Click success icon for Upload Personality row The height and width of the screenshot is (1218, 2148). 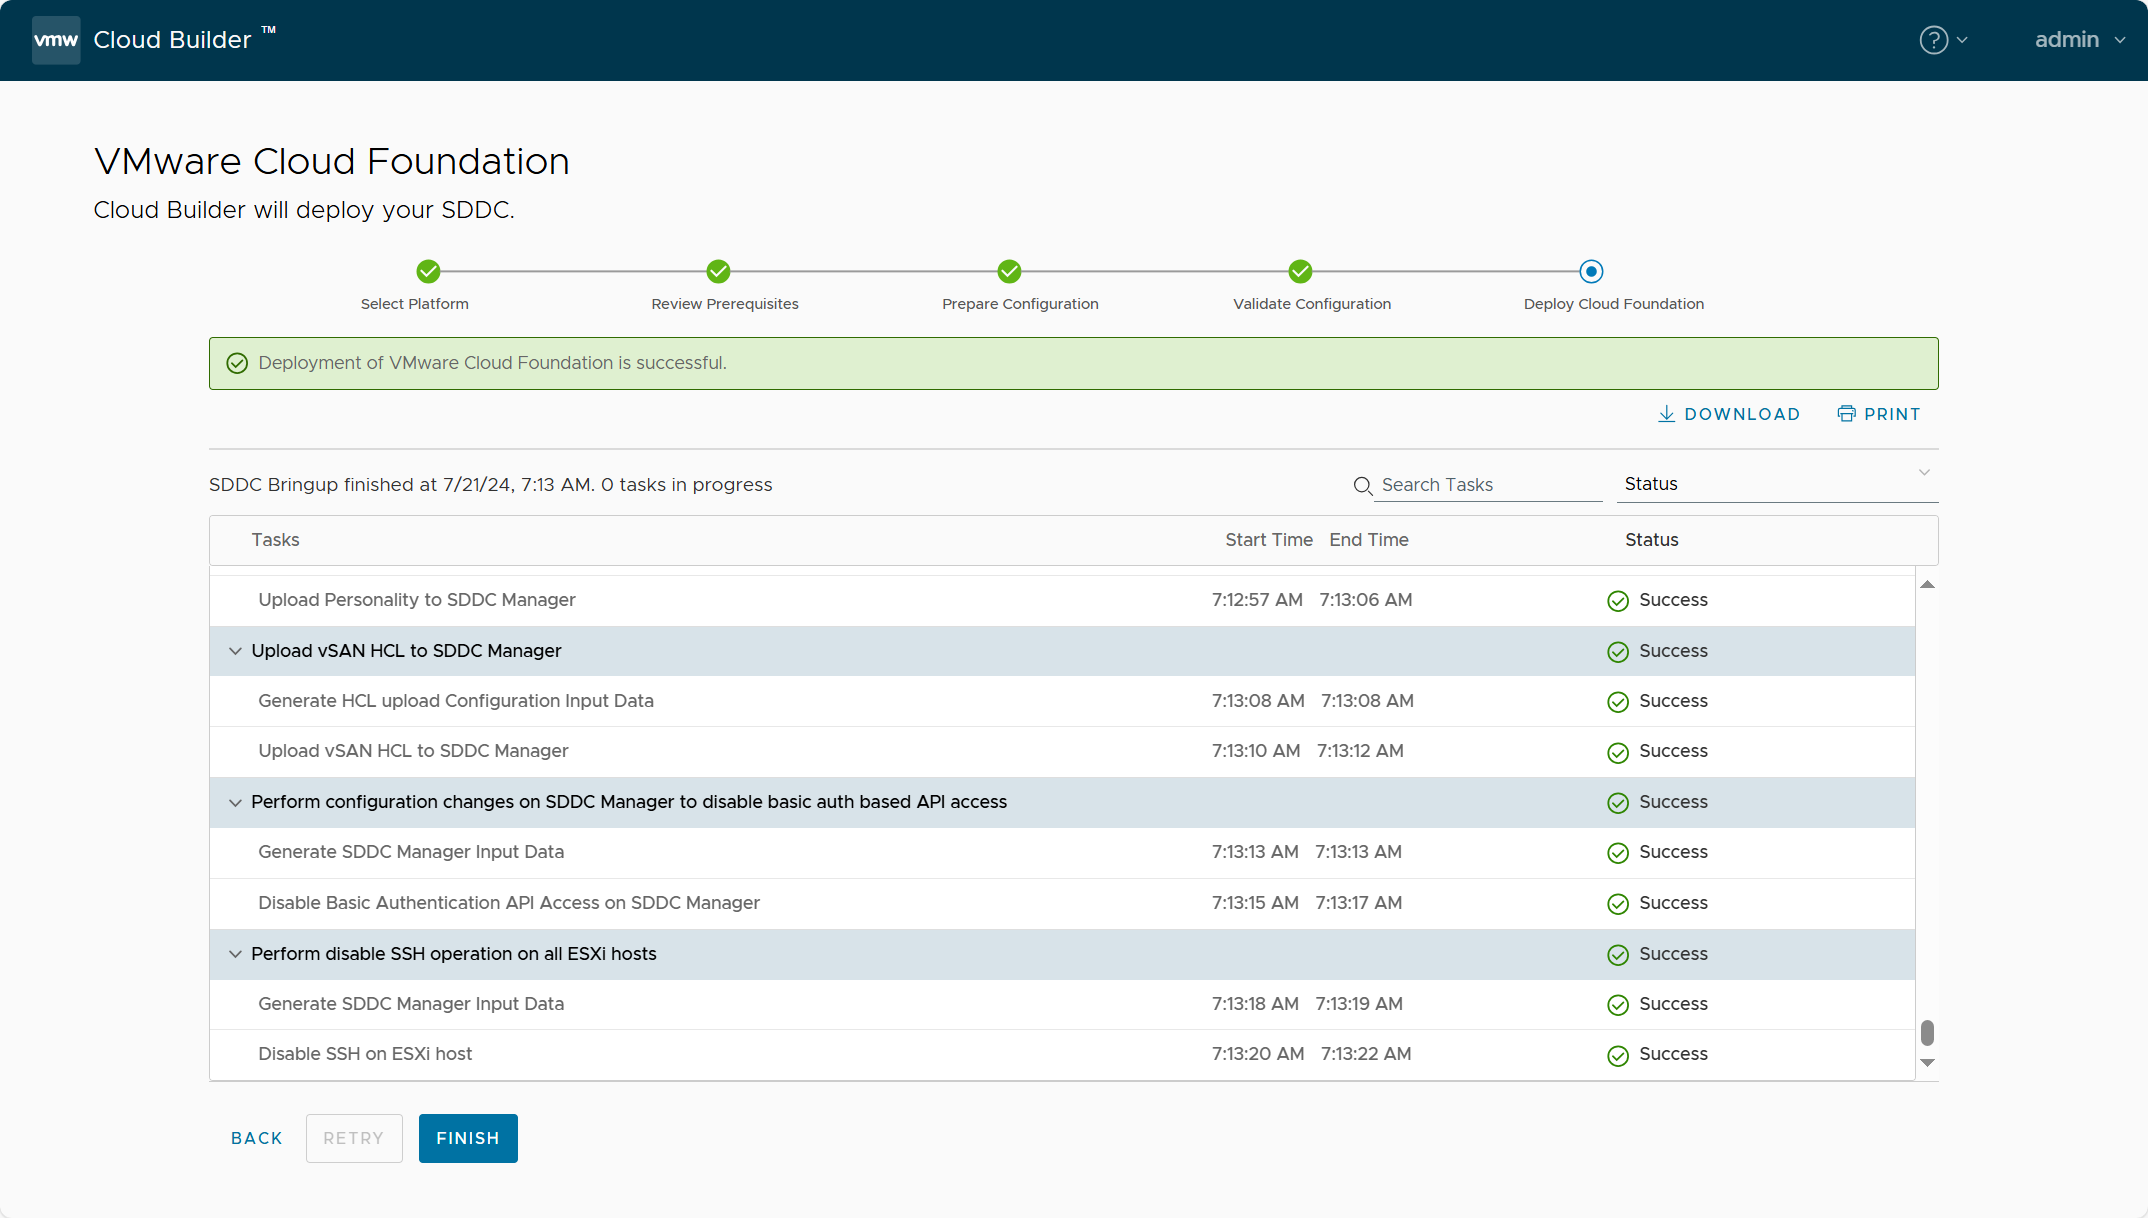[x=1618, y=601]
